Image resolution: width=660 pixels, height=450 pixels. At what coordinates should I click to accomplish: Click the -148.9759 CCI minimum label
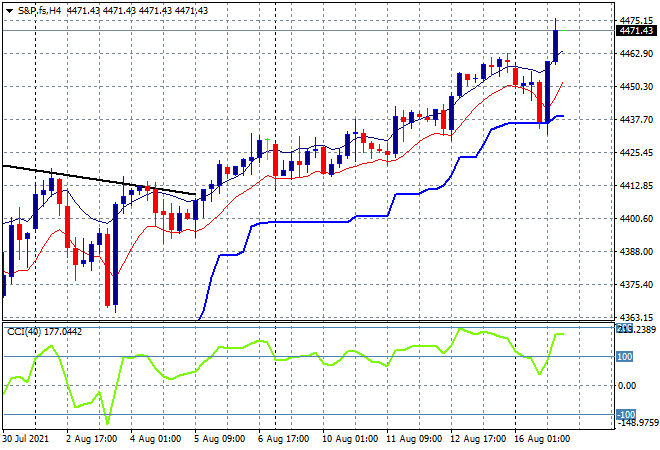point(637,423)
